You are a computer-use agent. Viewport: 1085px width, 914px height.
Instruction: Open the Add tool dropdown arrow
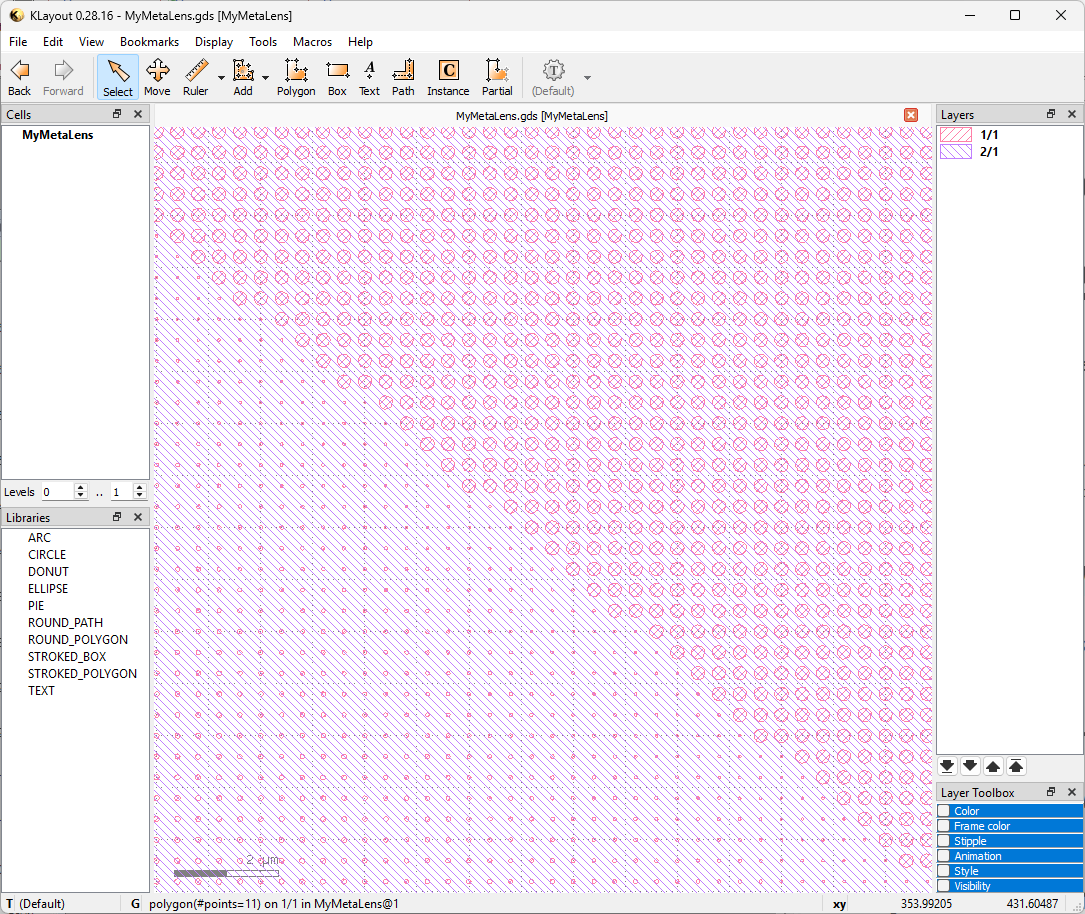[x=266, y=78]
